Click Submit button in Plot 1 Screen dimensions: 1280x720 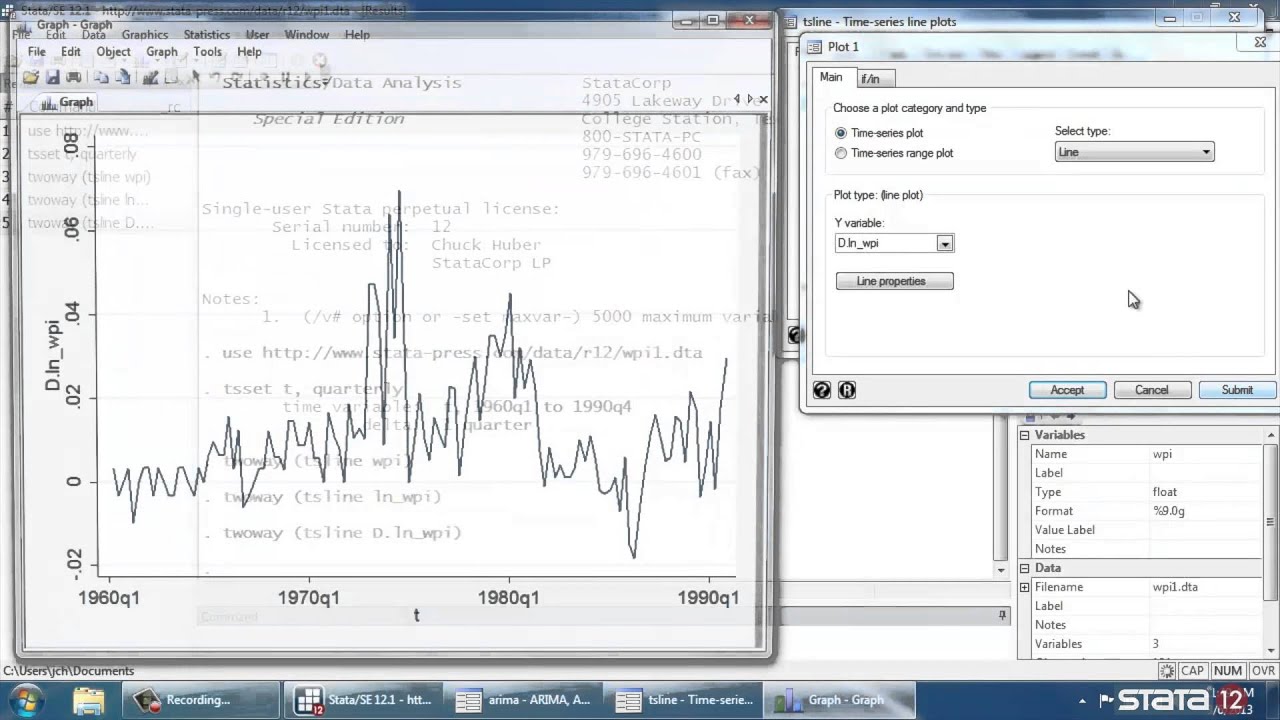1237,390
